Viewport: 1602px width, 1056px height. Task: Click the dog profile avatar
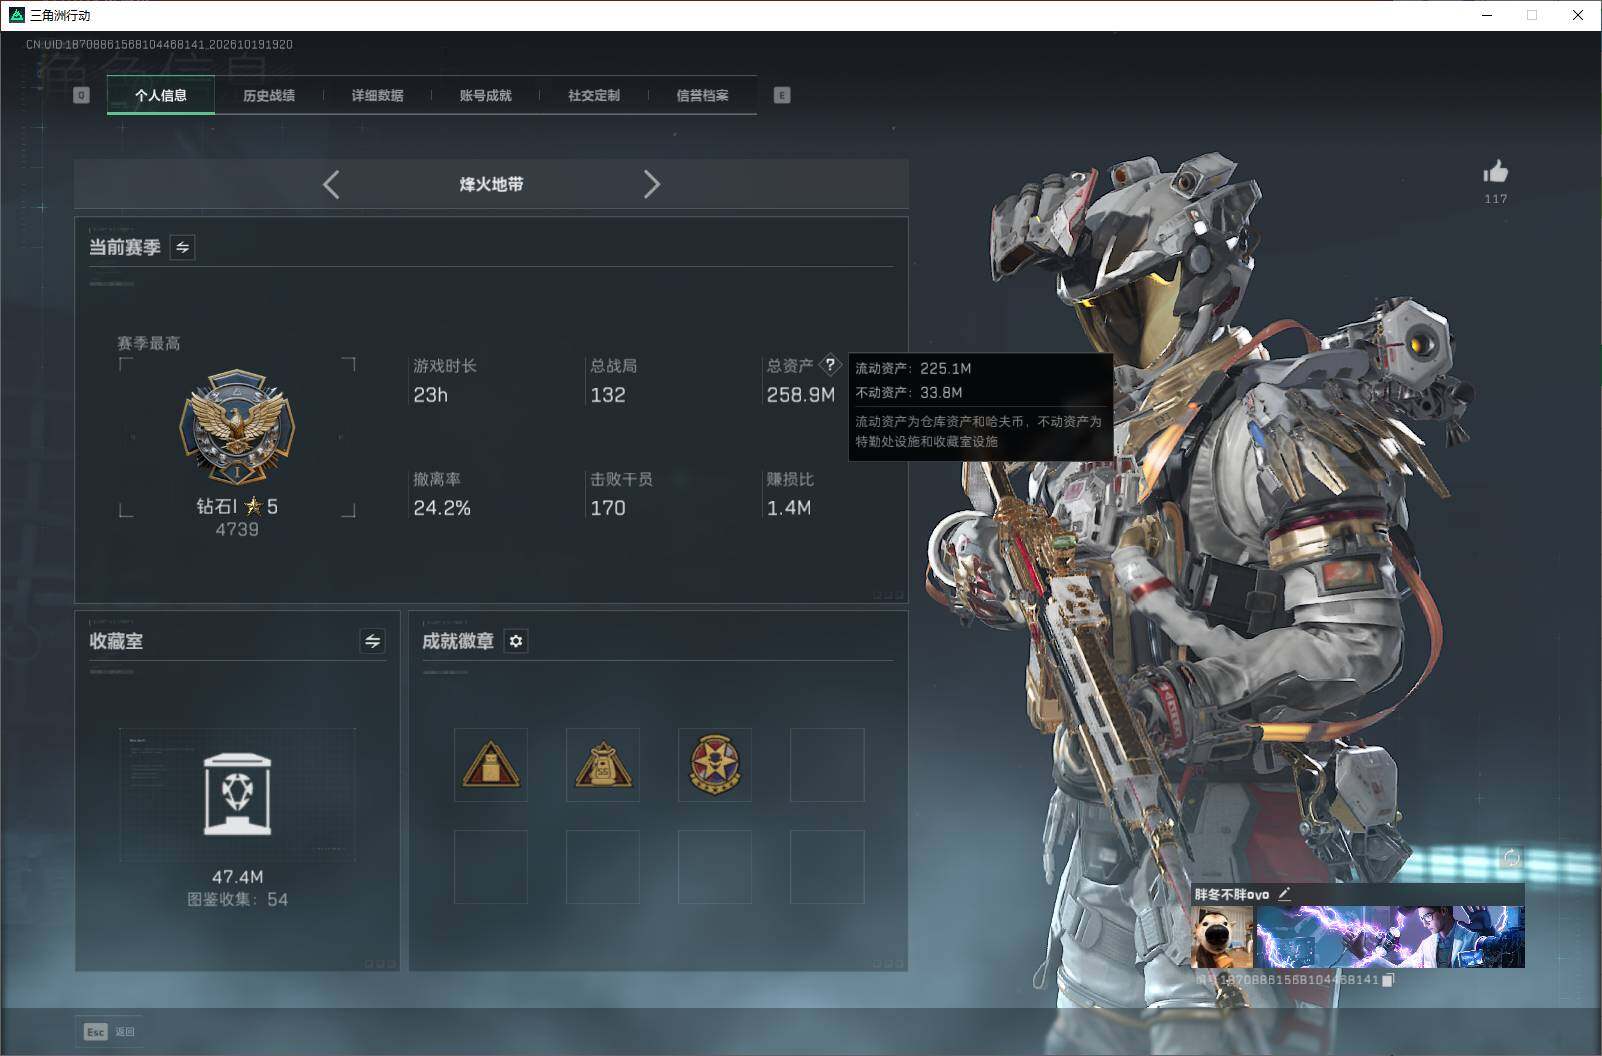[1224, 937]
